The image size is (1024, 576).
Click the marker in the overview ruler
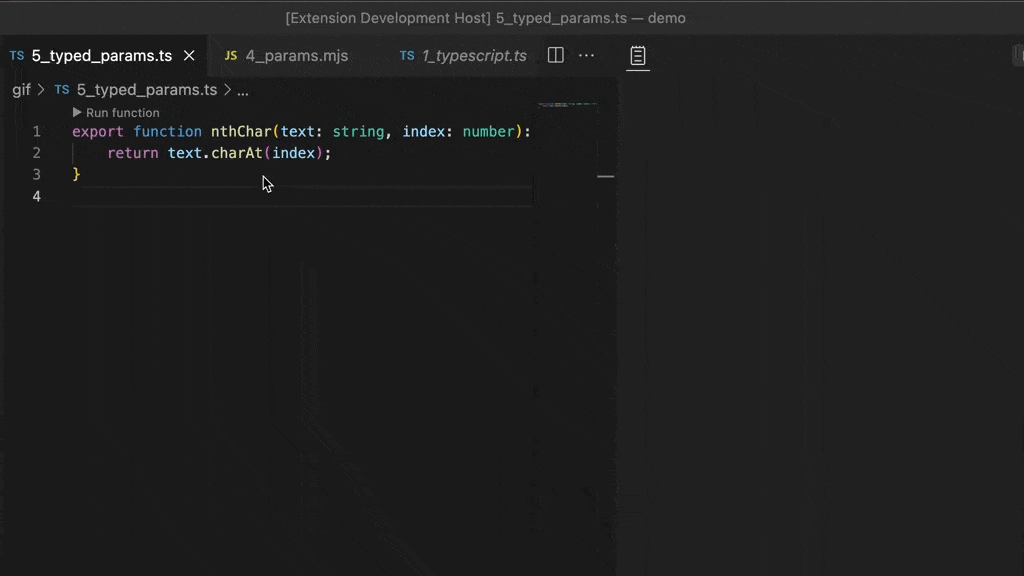tap(606, 175)
